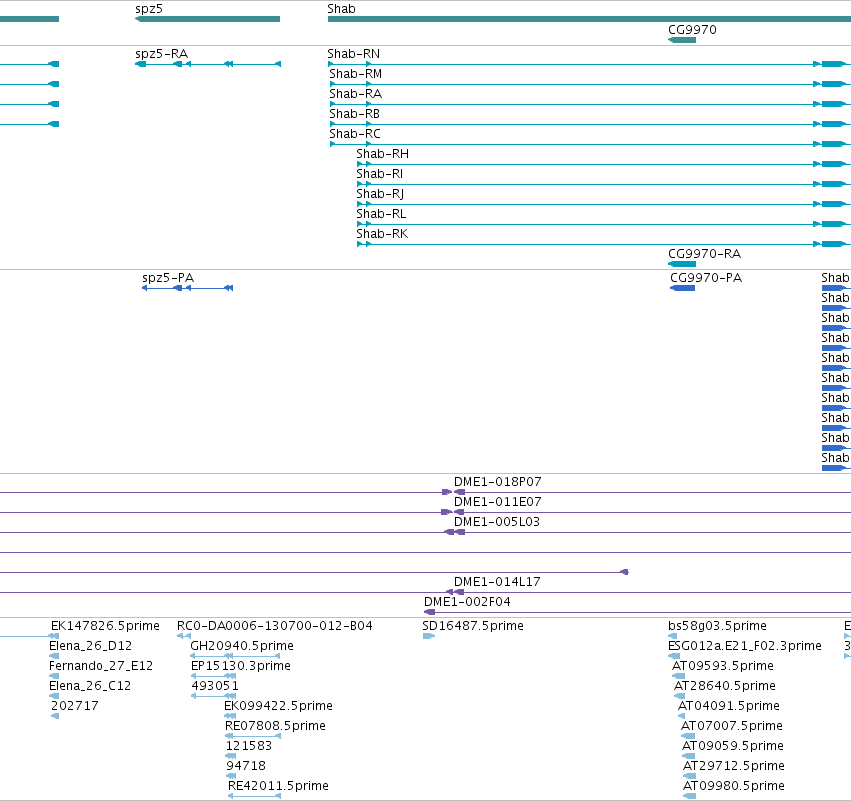Click the spz5-PA protein label
Screen dimensions: 851x801
point(168,278)
